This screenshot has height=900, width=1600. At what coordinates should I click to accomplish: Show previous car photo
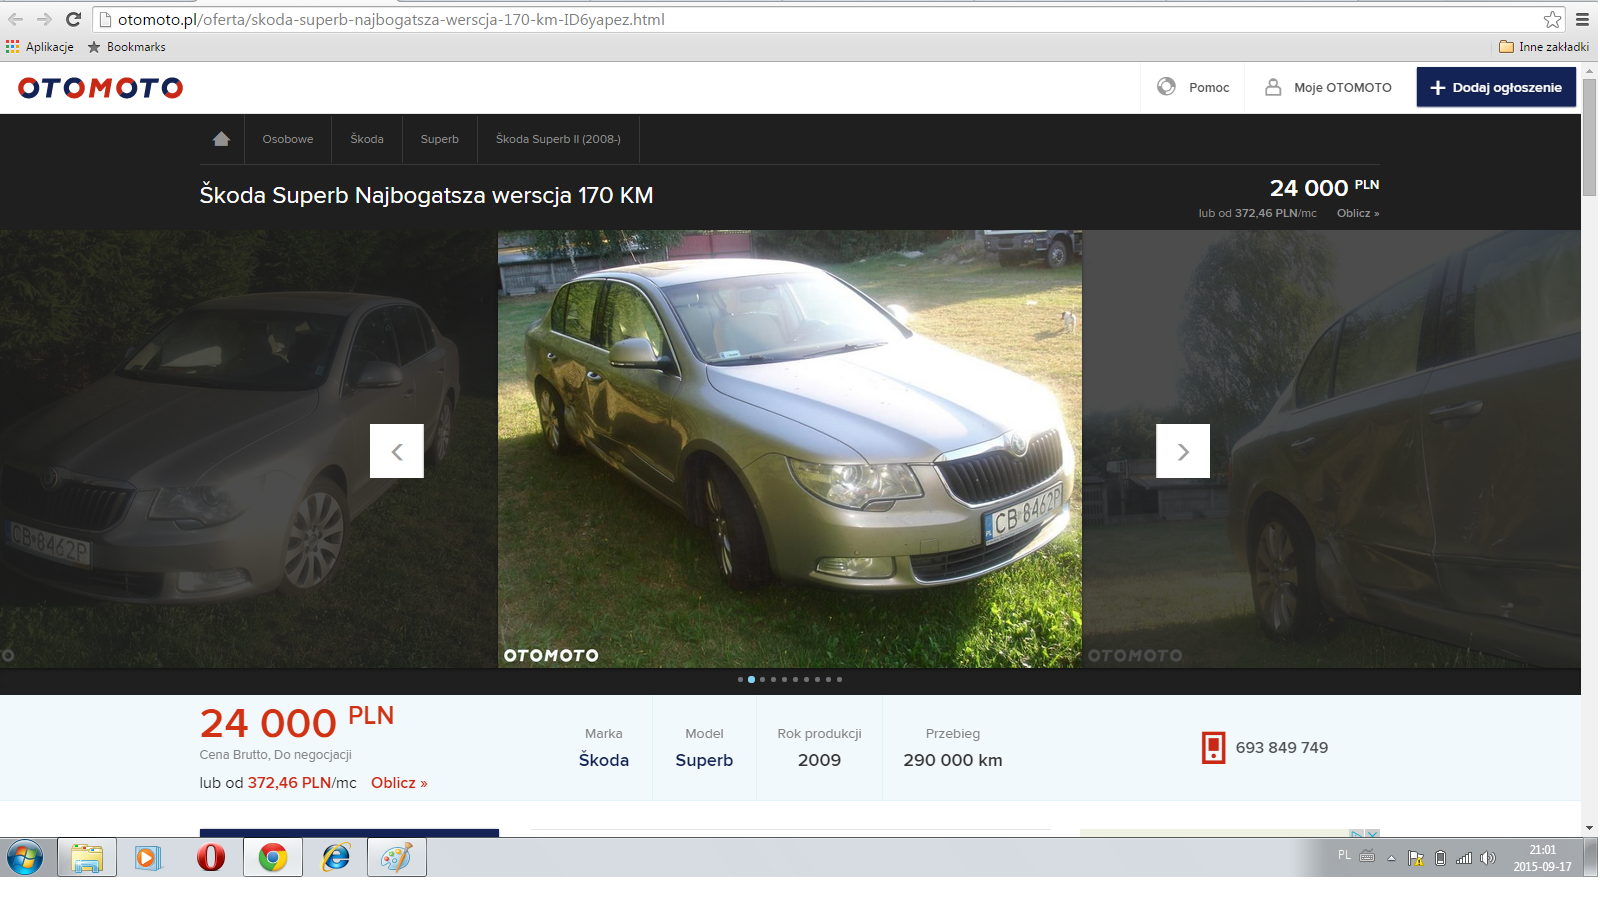397,452
